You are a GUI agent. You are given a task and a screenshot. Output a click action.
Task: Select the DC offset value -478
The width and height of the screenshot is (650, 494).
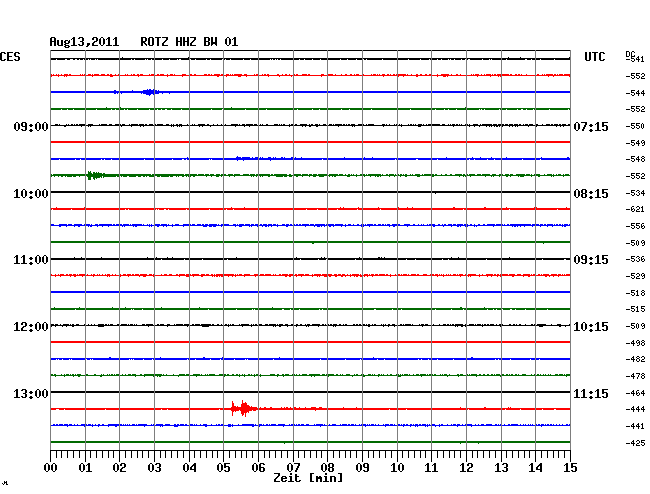click(635, 376)
